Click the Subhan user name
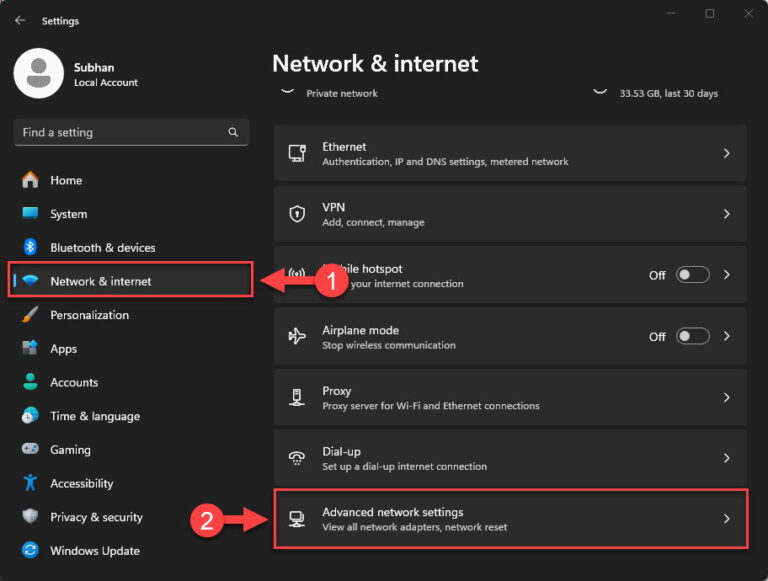 click(94, 68)
